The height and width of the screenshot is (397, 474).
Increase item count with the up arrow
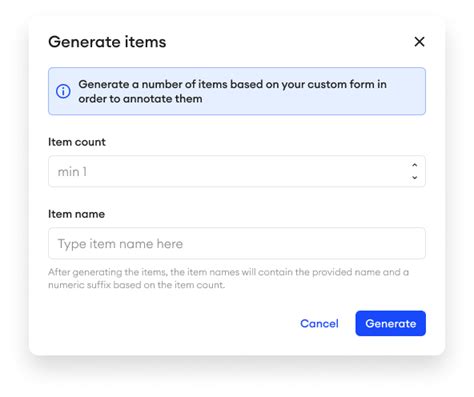[415, 165]
